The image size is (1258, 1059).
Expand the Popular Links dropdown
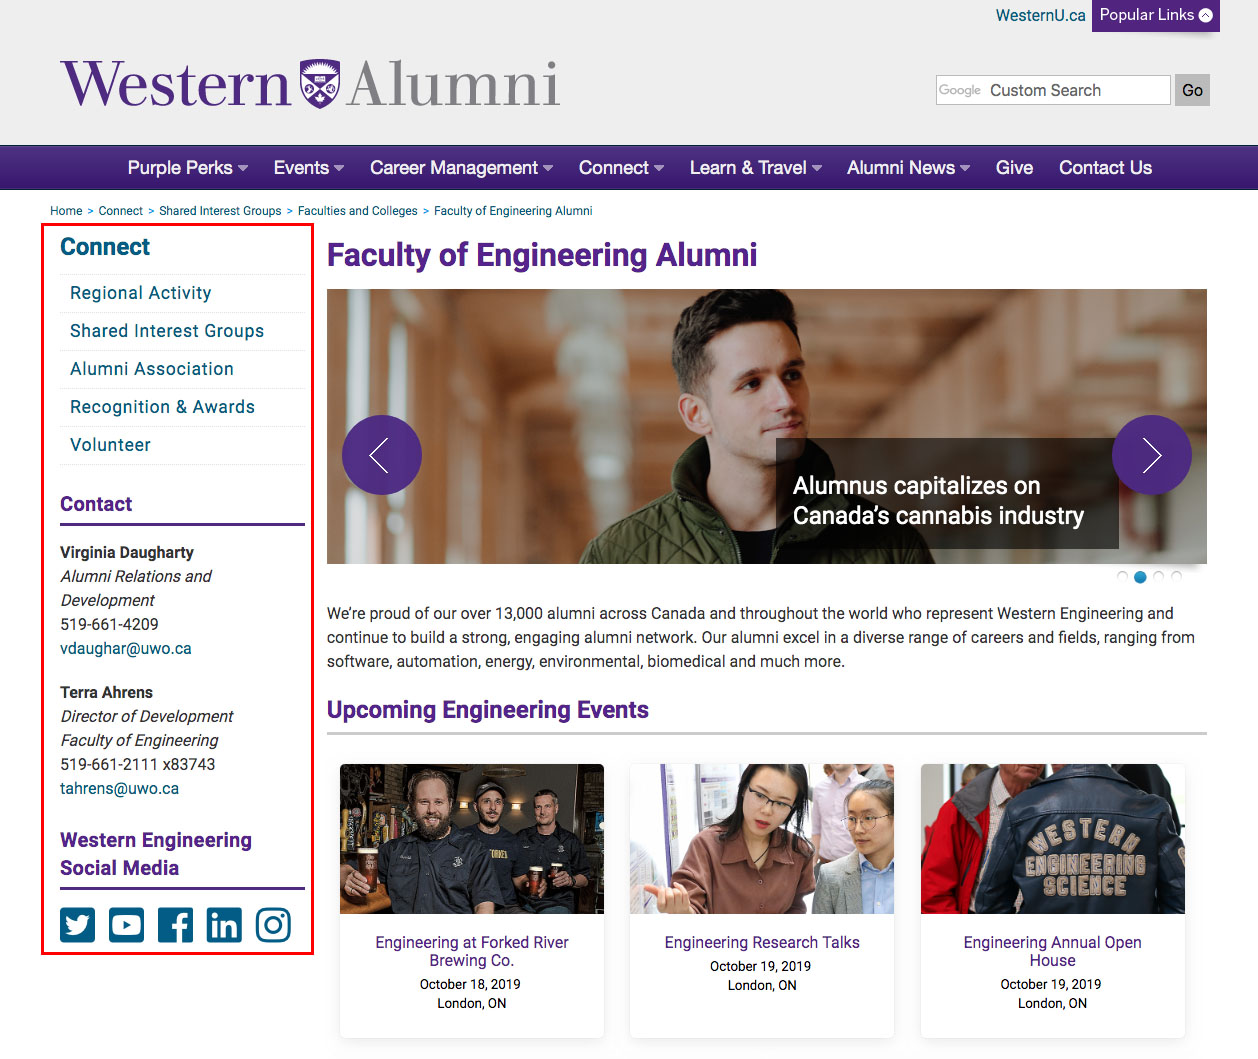click(x=1156, y=15)
